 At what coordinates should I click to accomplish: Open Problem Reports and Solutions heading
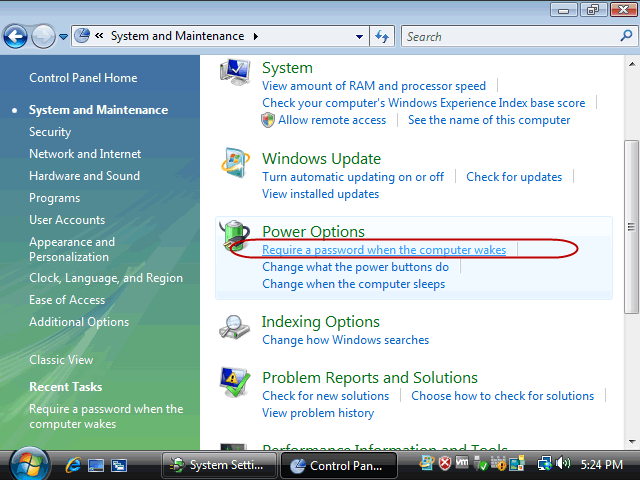click(x=370, y=378)
